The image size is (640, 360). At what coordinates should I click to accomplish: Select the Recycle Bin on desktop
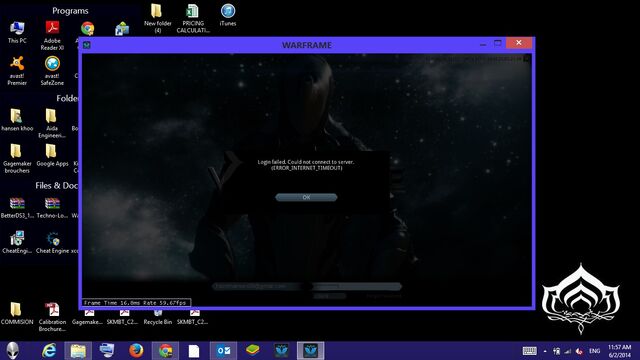coord(158,318)
